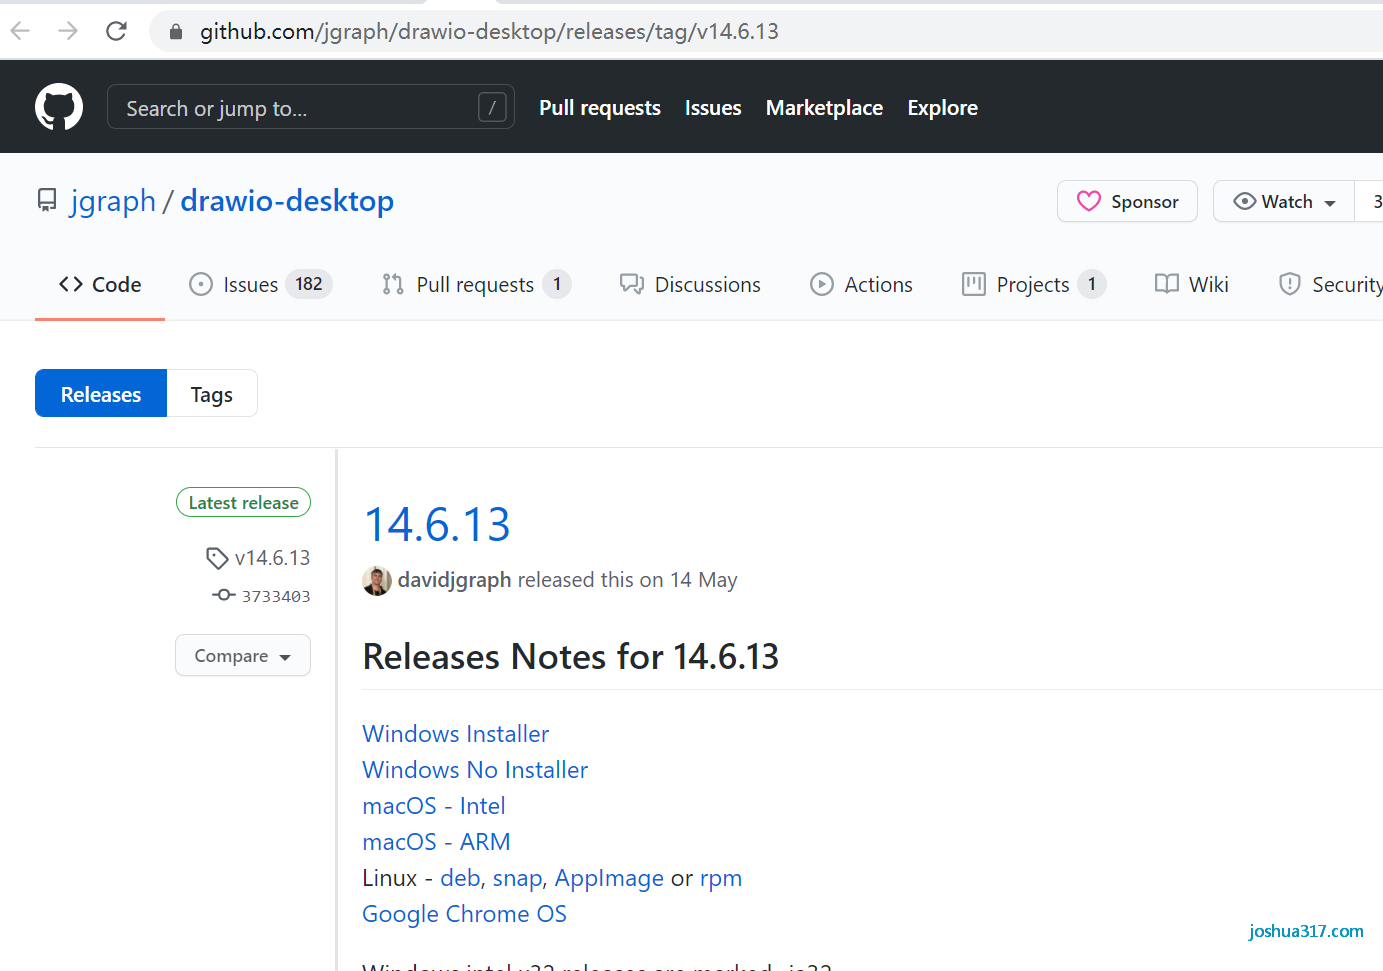Click the Issues circle icon
Image resolution: width=1383 pixels, height=971 pixels.
[x=201, y=284]
